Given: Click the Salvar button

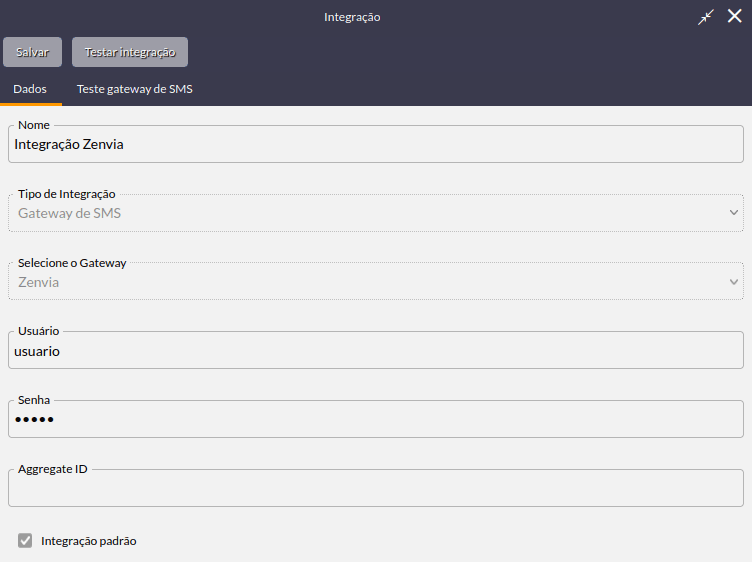Looking at the screenshot, I should pyautogui.click(x=32, y=52).
